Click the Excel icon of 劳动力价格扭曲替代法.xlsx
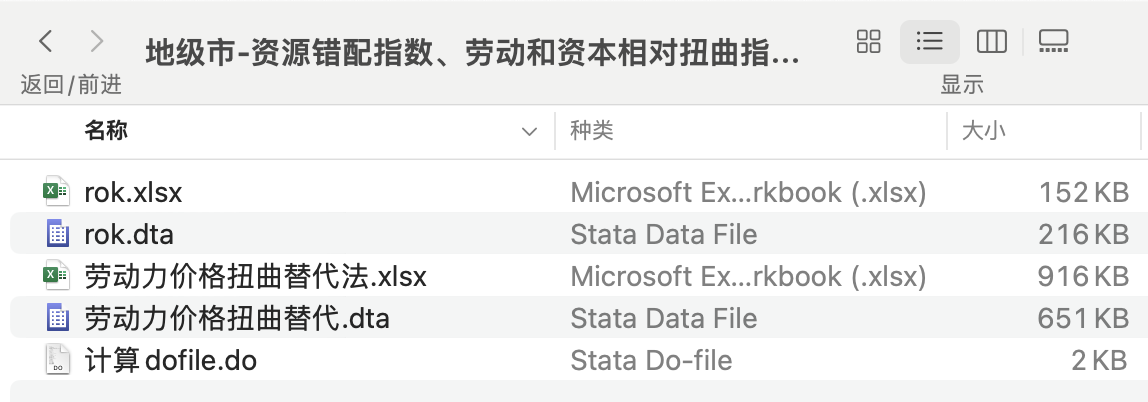This screenshot has width=1148, height=402. [56, 276]
